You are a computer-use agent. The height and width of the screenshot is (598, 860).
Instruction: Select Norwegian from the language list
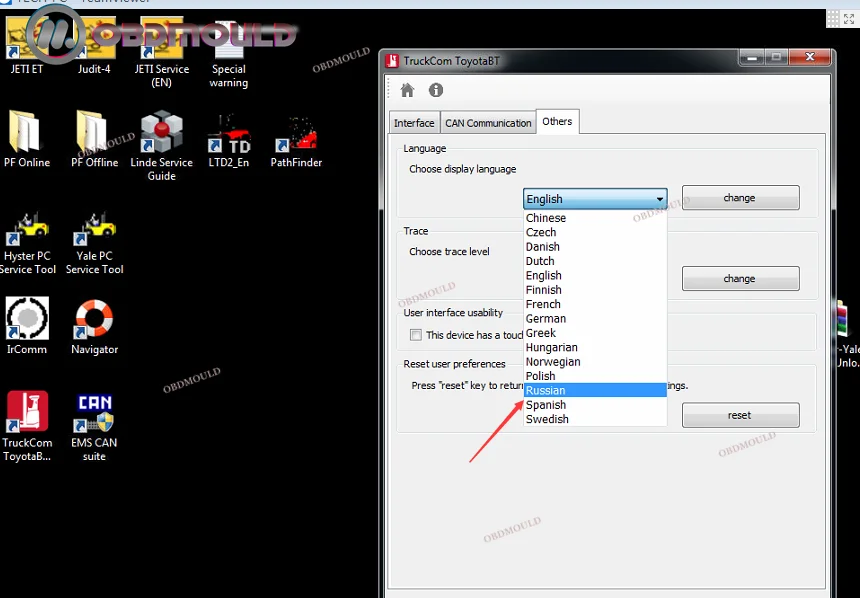point(595,362)
